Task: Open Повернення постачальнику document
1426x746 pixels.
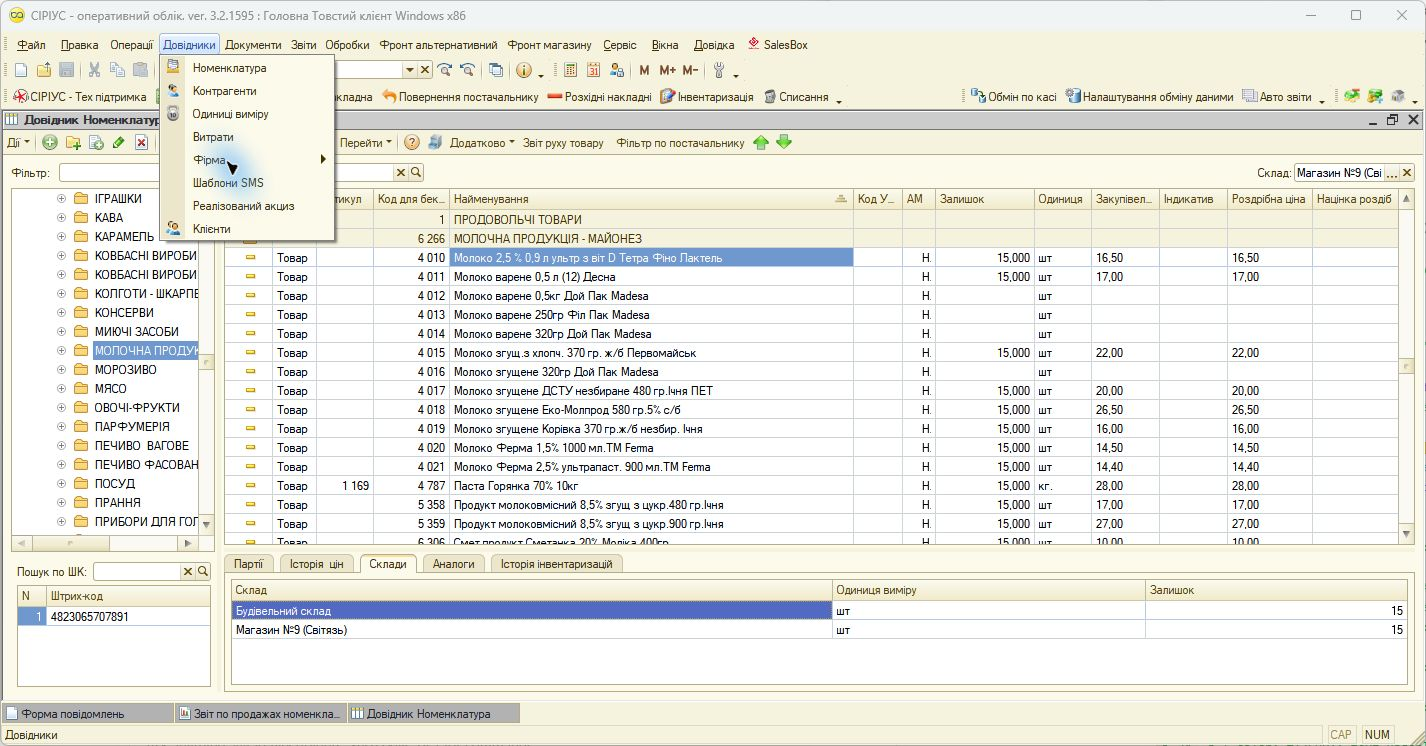Action: coord(460,97)
